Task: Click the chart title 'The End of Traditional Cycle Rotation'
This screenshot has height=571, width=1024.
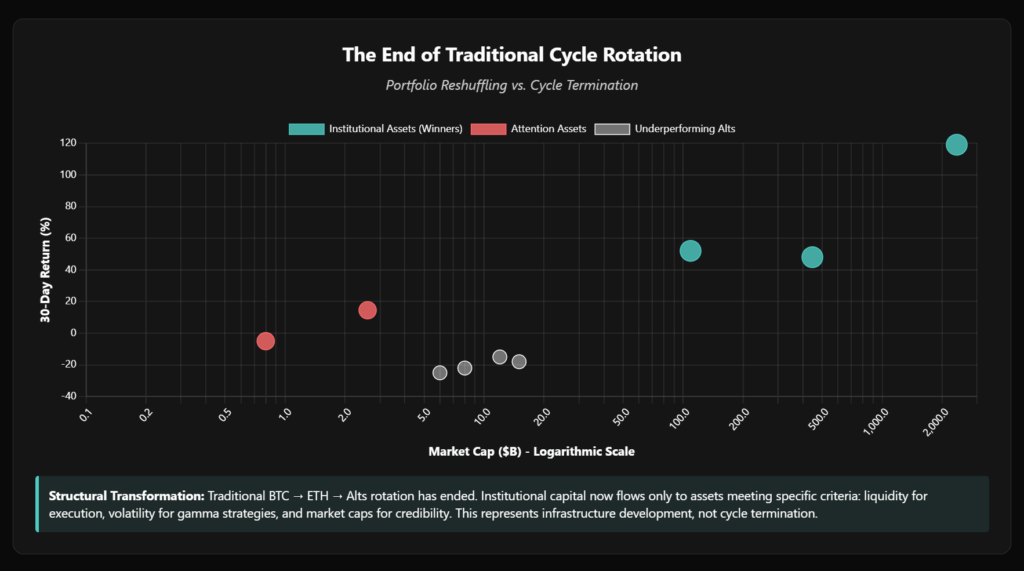Action: click(x=512, y=54)
